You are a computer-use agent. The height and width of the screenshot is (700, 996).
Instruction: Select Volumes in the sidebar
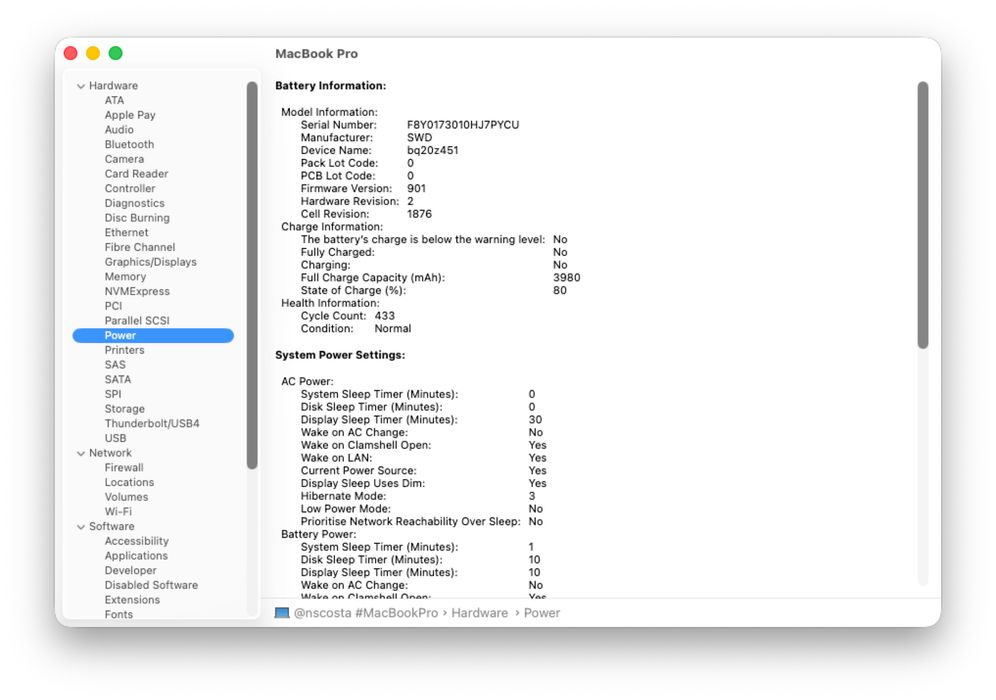126,497
